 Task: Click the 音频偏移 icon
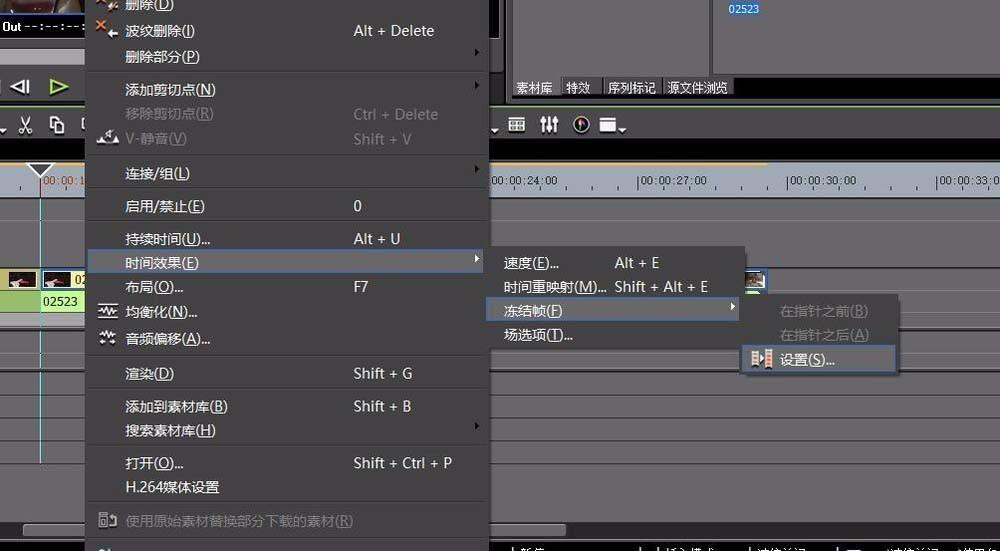point(108,338)
